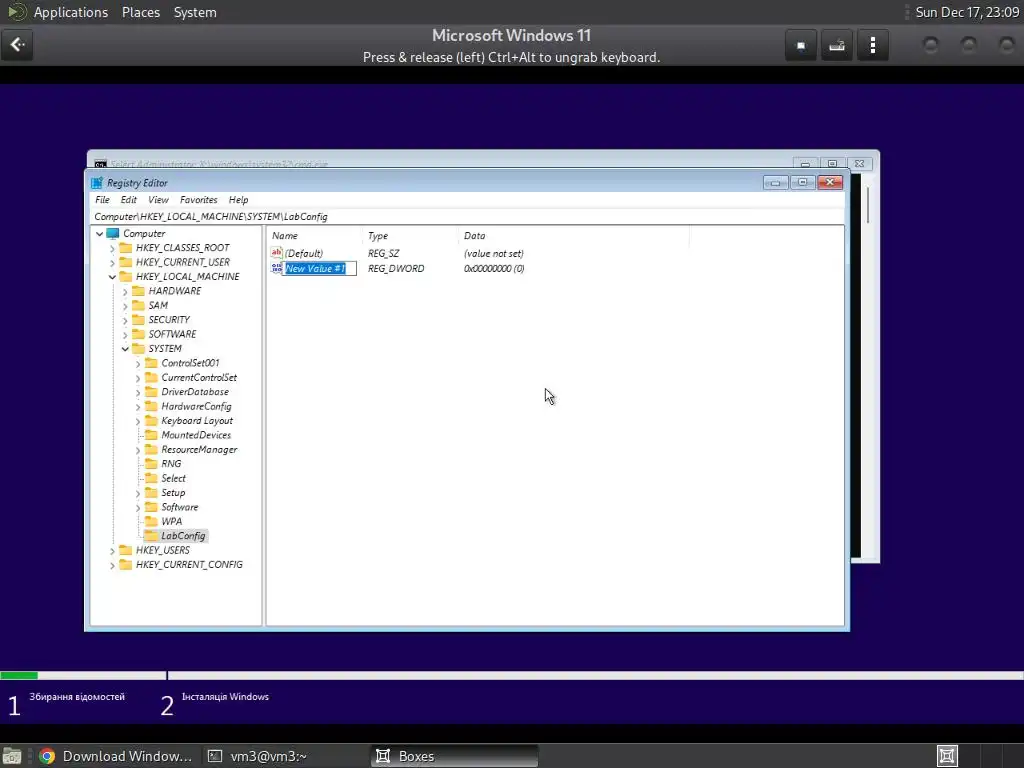Click the REG_DWORD type cell
Screen dimensions: 1024x768
coord(396,268)
